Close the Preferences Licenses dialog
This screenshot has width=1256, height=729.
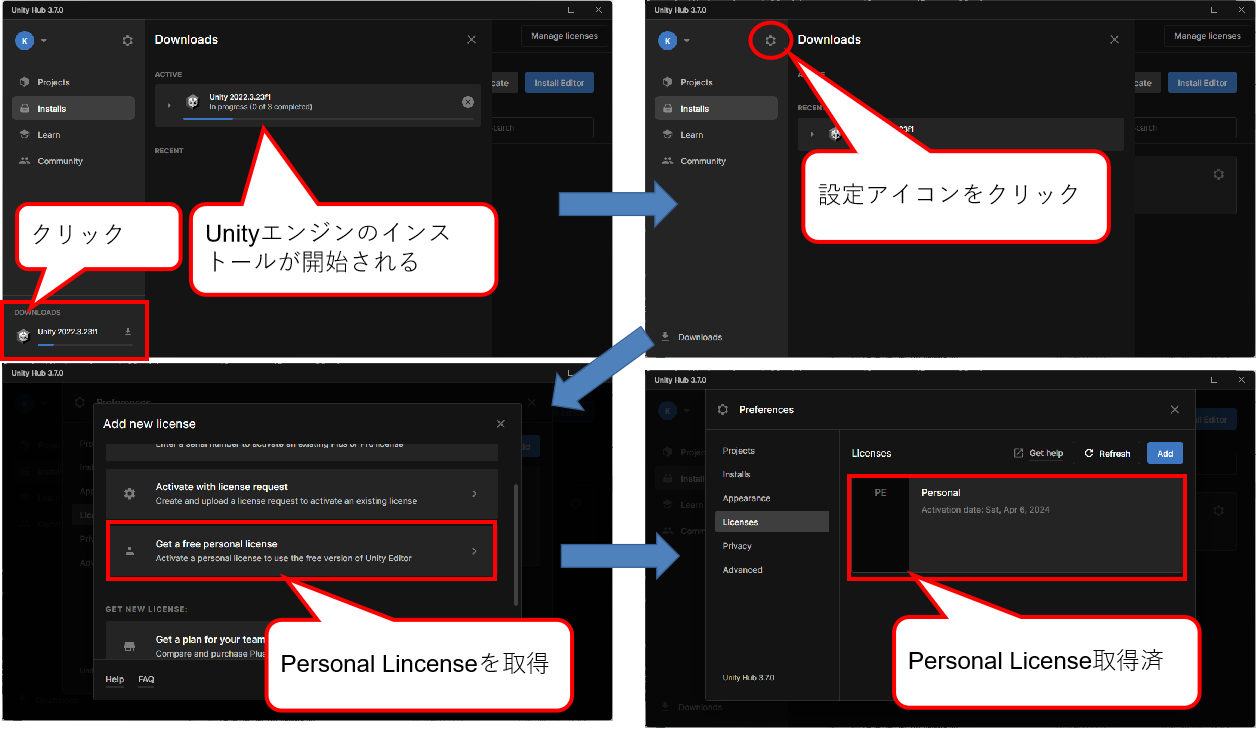pos(1175,410)
